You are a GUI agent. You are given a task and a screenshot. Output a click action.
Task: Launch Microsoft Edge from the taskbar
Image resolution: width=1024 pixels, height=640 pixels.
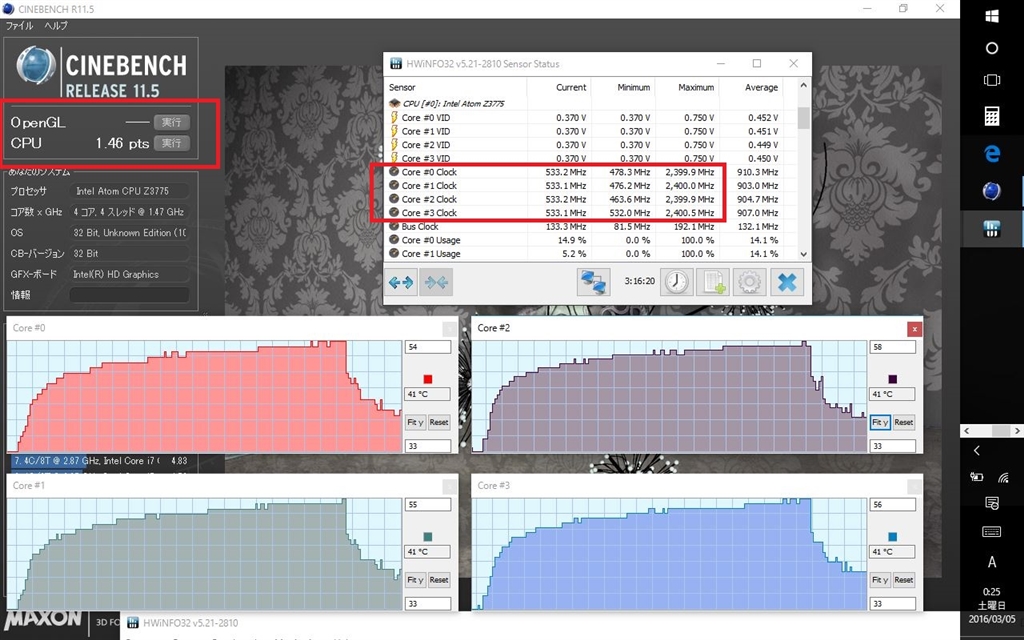[x=991, y=154]
